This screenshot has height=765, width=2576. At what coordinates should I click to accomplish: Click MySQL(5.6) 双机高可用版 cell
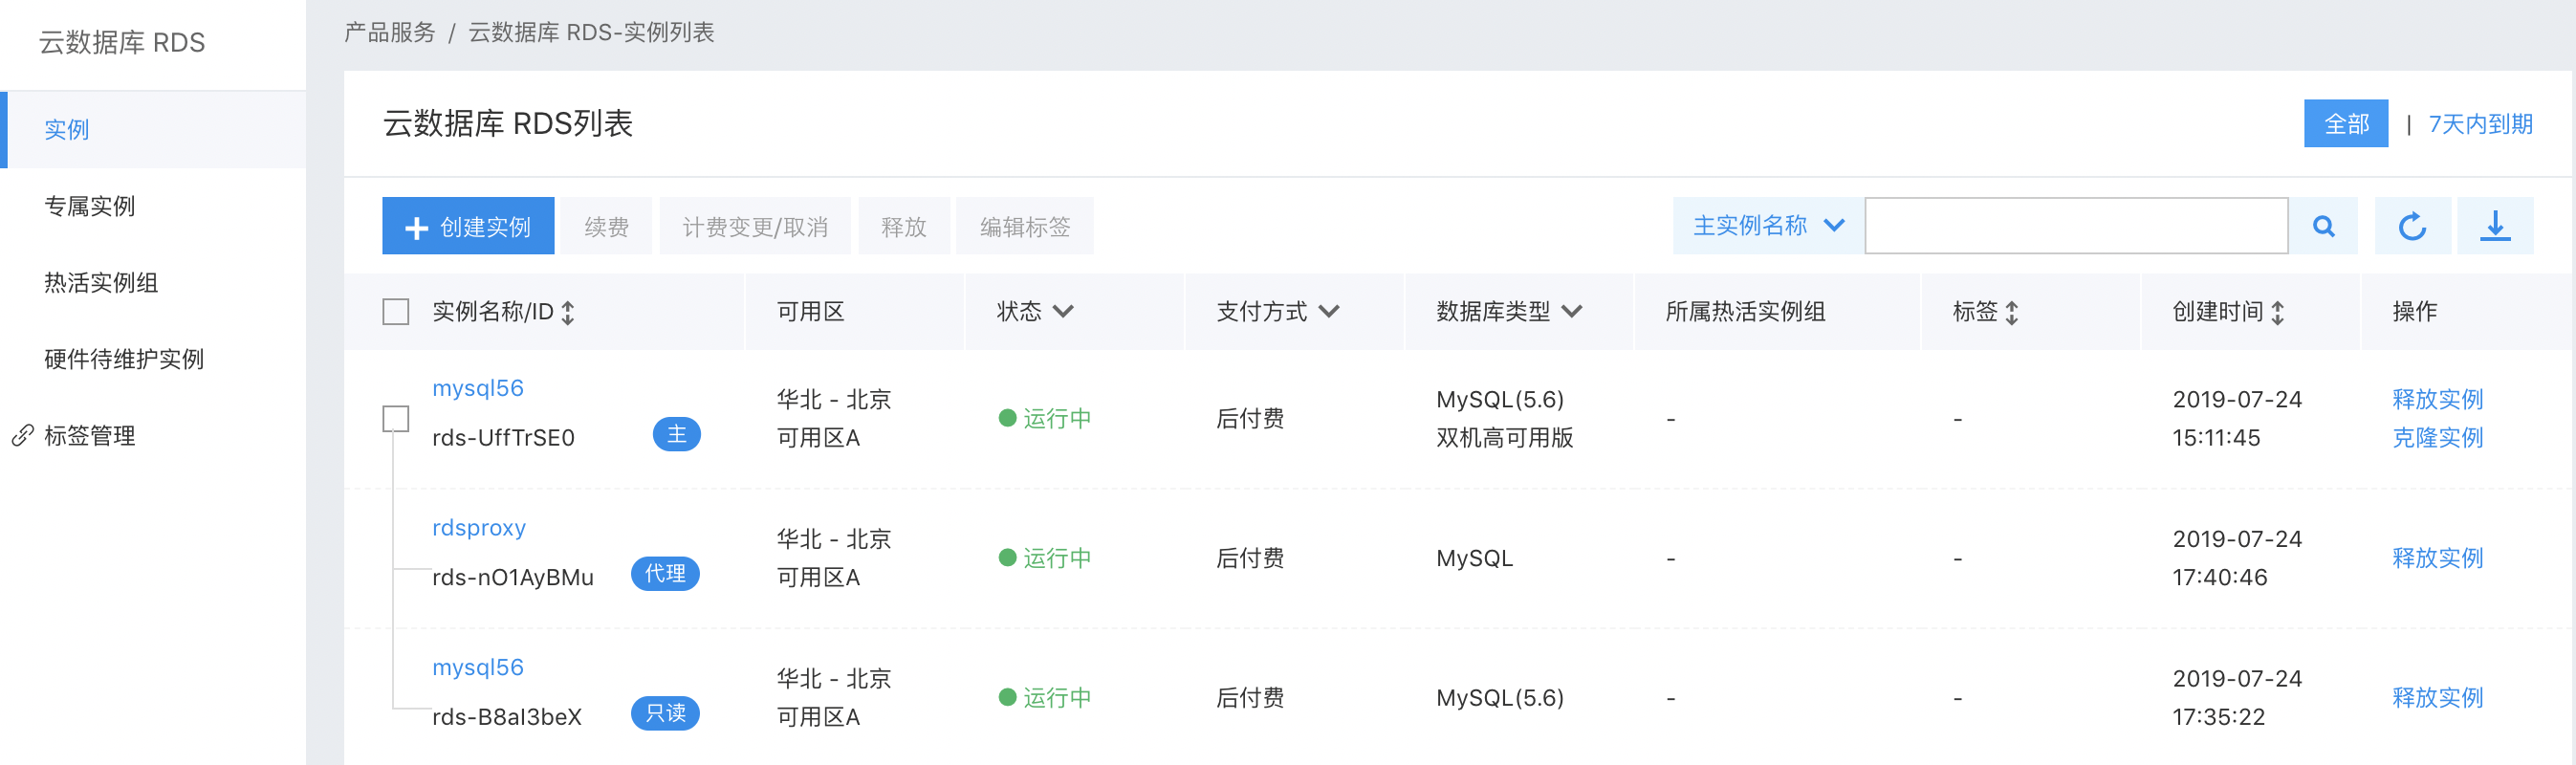pyautogui.click(x=1504, y=418)
